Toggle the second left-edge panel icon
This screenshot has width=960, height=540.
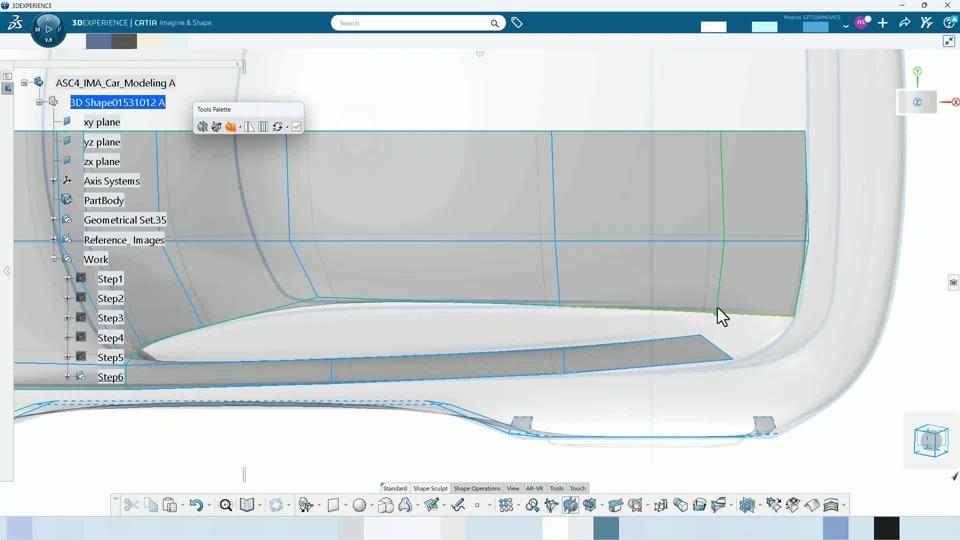tap(7, 89)
